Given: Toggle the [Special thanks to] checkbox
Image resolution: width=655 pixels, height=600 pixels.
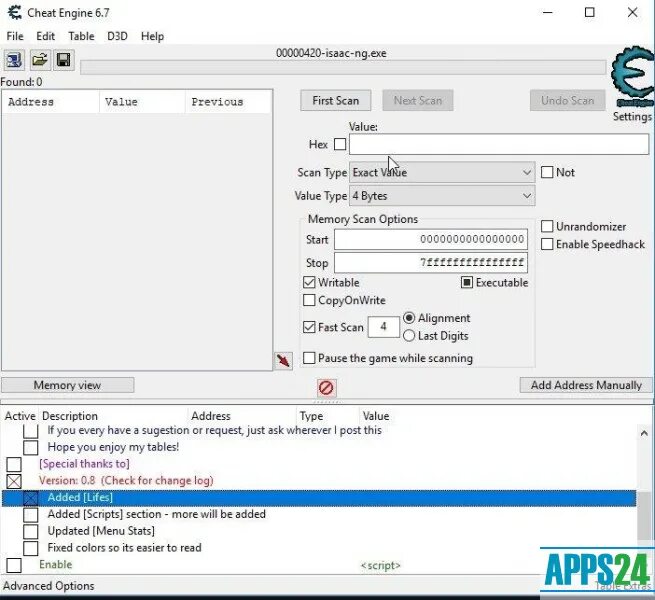Looking at the screenshot, I should [x=14, y=464].
